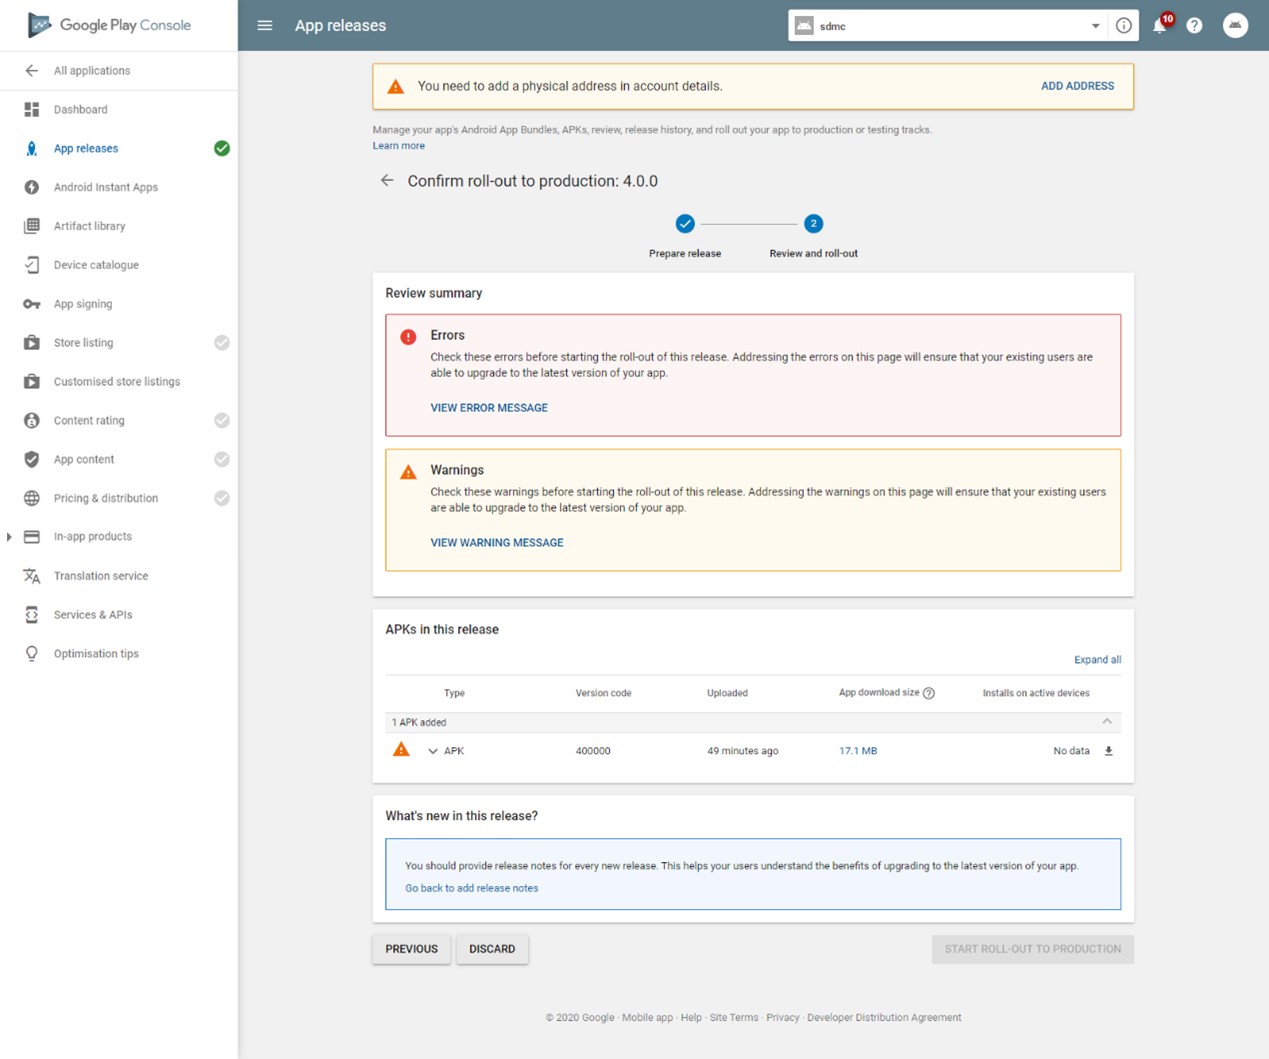Click the info icon beside app selector
Screen dimensions: 1269x1059
(x=1124, y=26)
